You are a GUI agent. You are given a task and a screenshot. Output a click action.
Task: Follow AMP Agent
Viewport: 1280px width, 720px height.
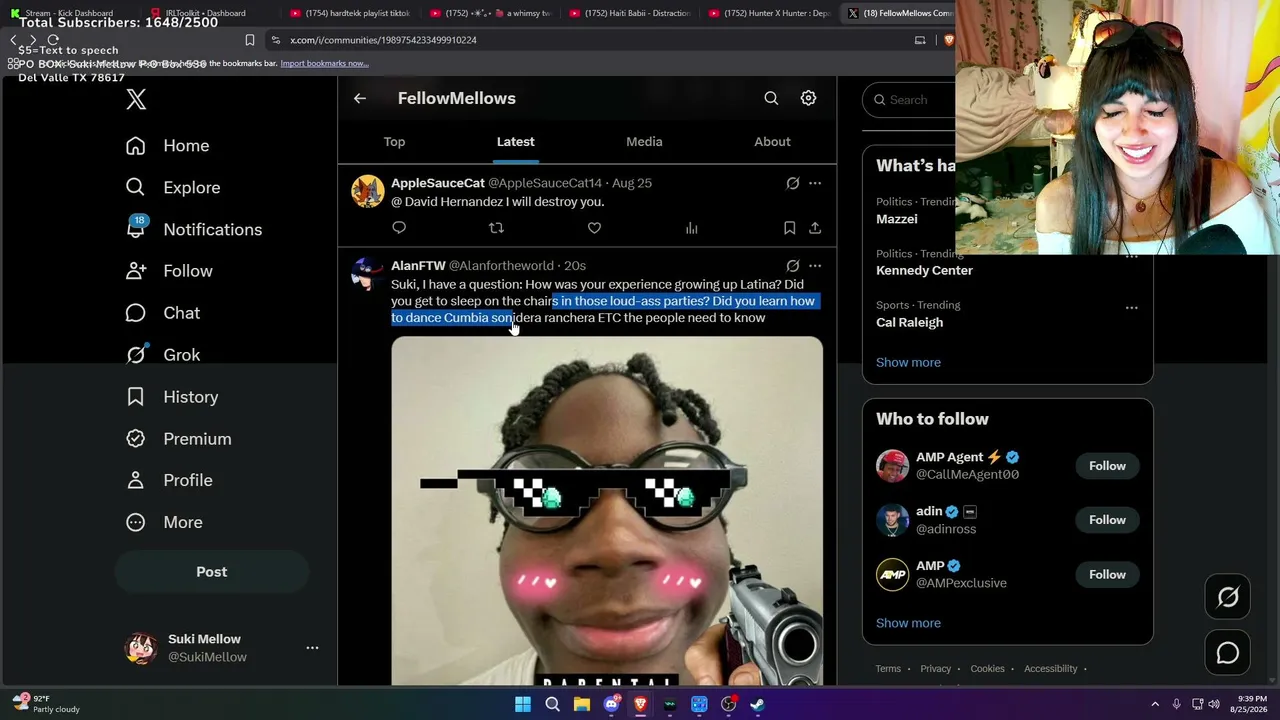[x=1107, y=466]
